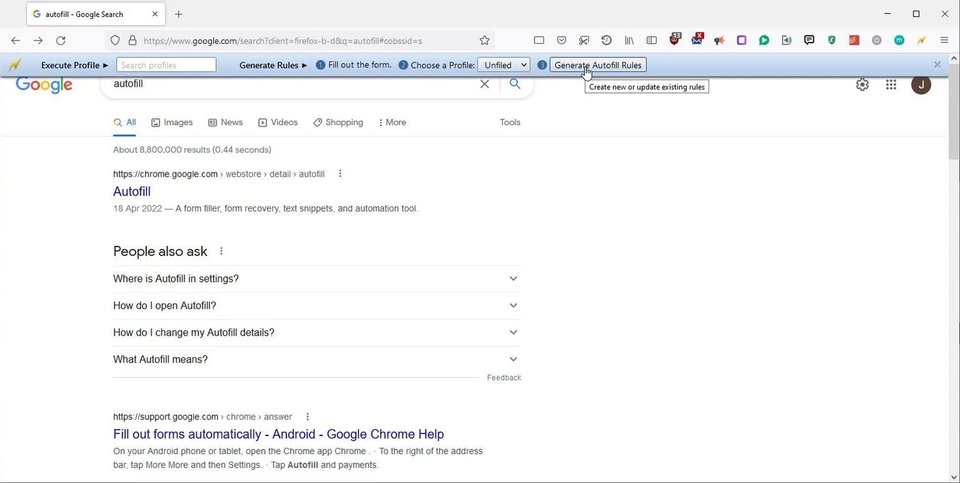Open the 'Autofill' Chrome web store result
This screenshot has width=960, height=483.
132,192
